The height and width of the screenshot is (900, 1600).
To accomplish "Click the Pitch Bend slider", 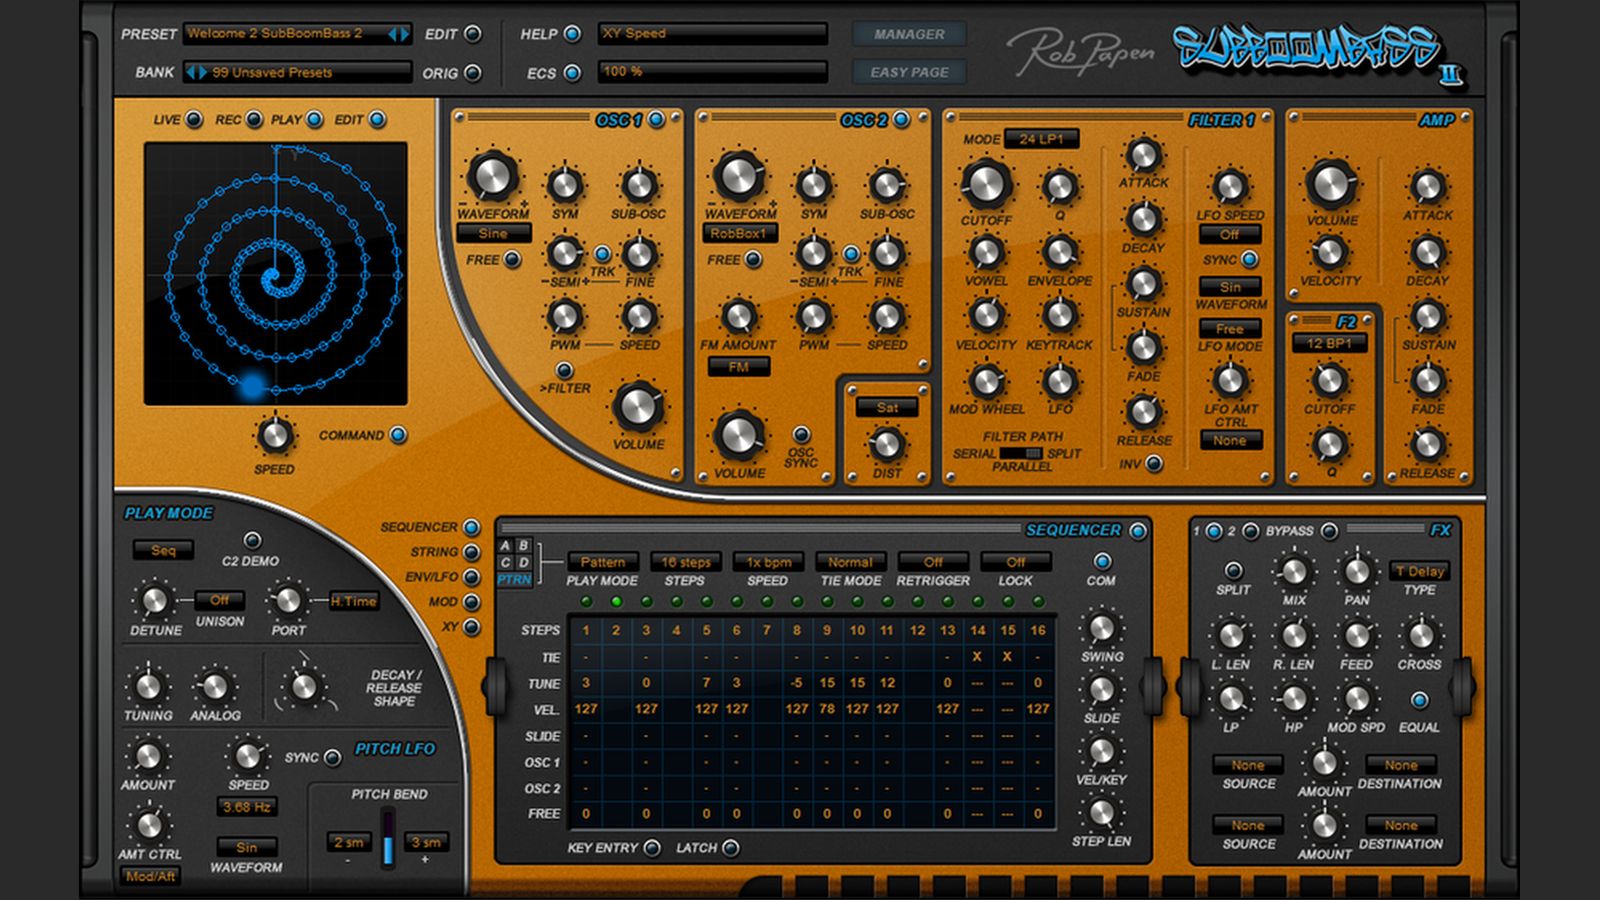I will point(387,840).
